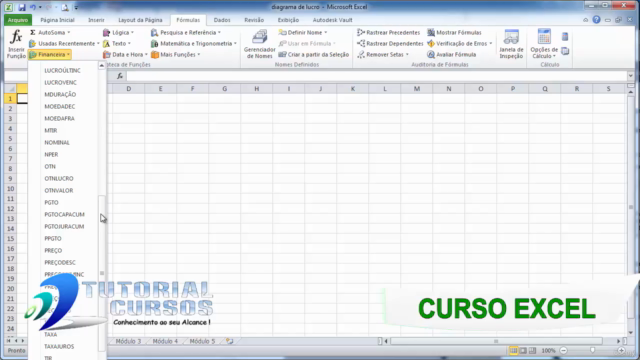Click Avaliar Fórmula
This screenshot has width=640, height=360.
point(451,54)
